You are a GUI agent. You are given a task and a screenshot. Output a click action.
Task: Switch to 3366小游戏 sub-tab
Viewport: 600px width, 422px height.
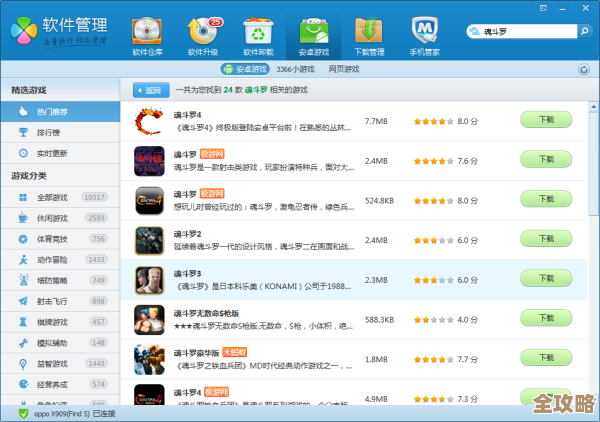295,69
